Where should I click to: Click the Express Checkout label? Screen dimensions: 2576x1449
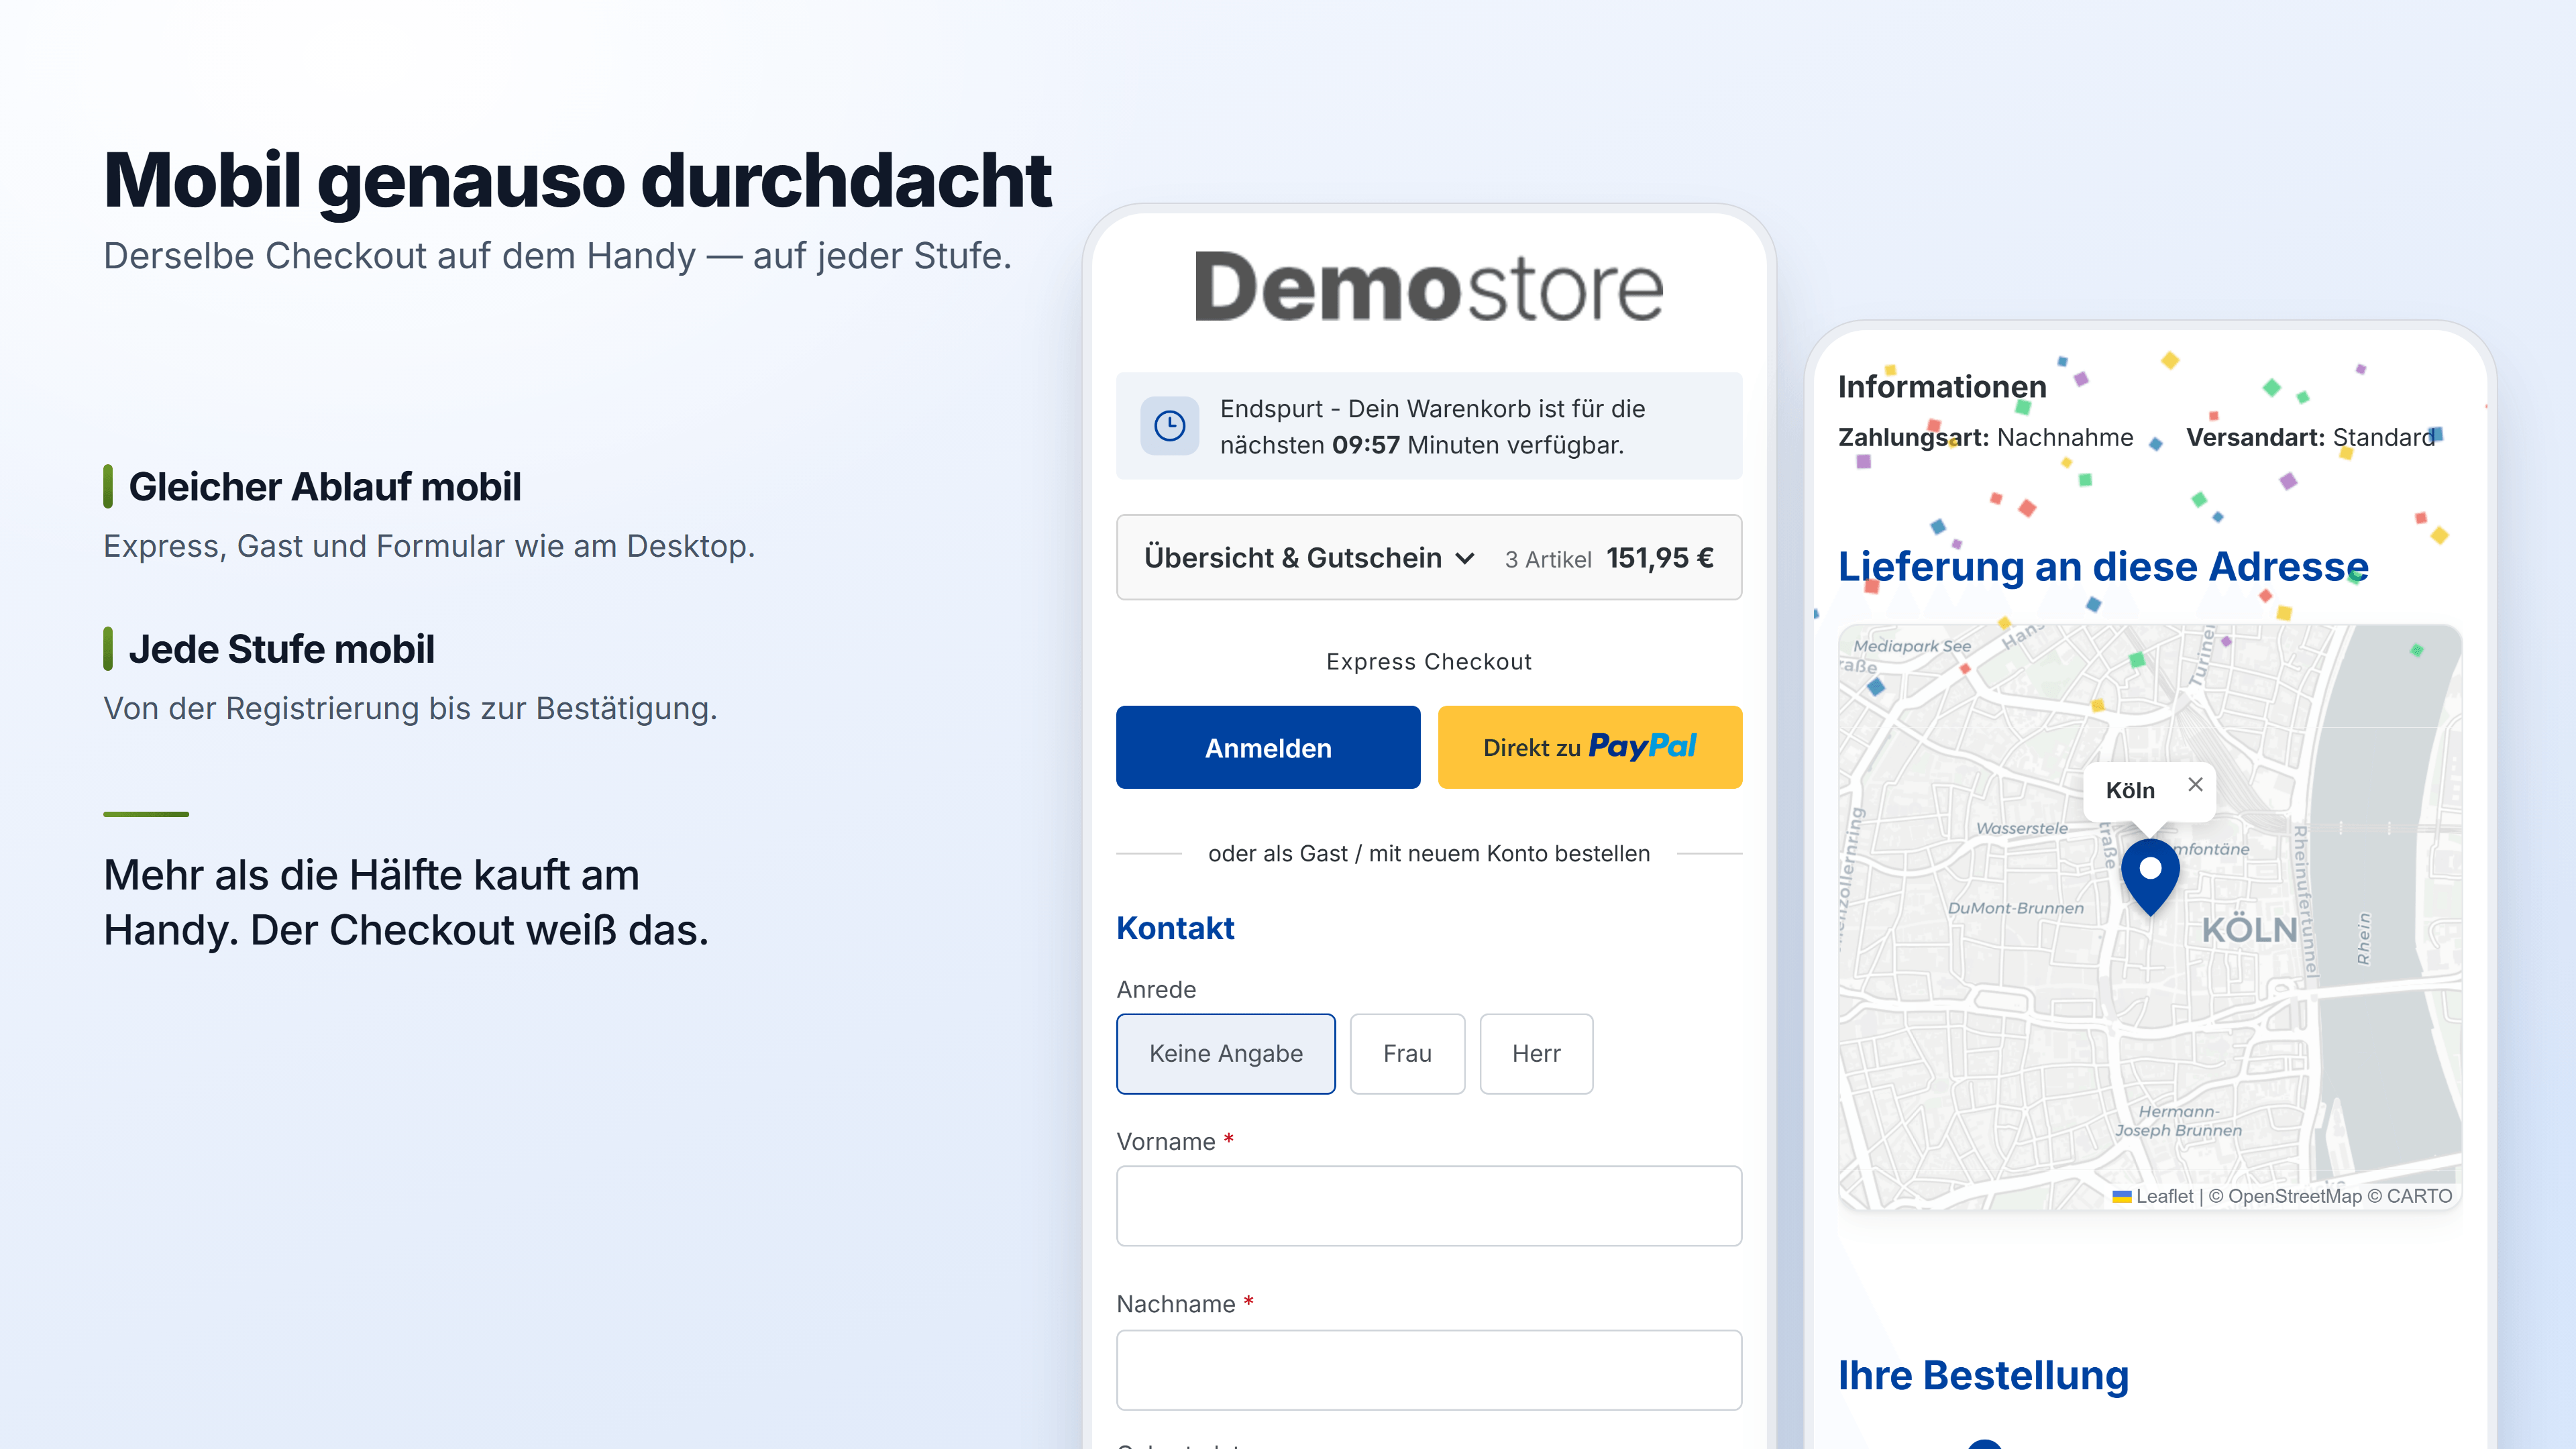(1429, 662)
